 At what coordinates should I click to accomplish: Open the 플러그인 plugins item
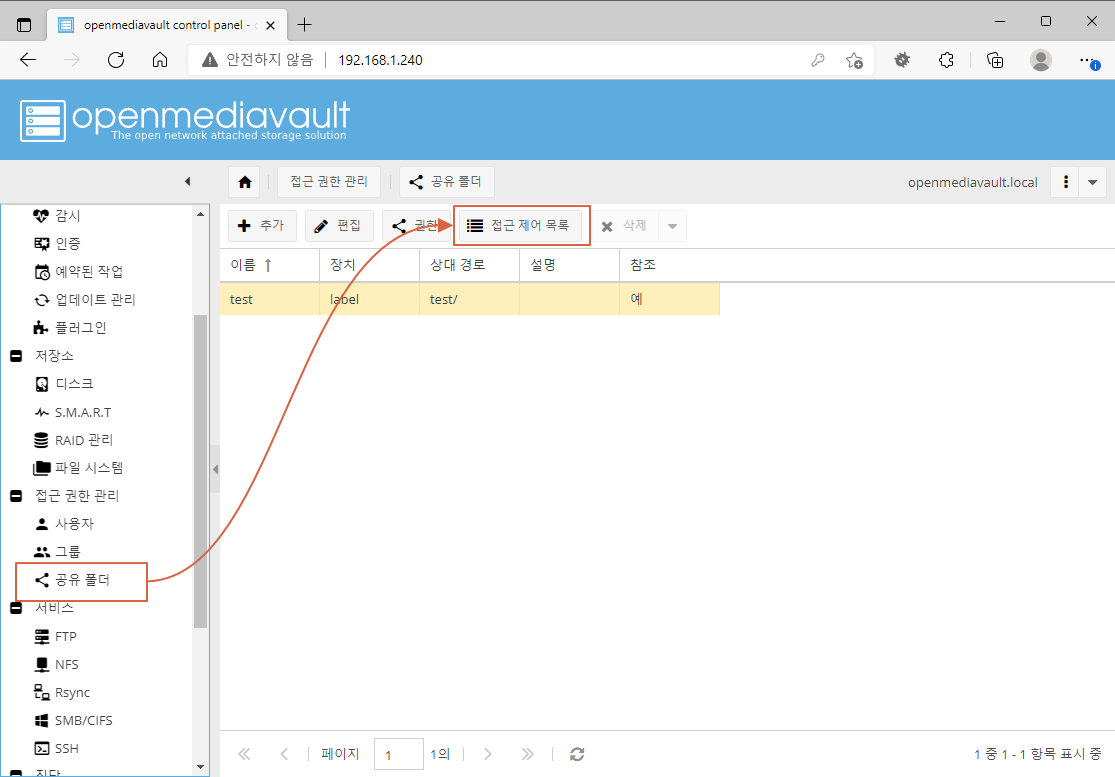tap(70, 328)
